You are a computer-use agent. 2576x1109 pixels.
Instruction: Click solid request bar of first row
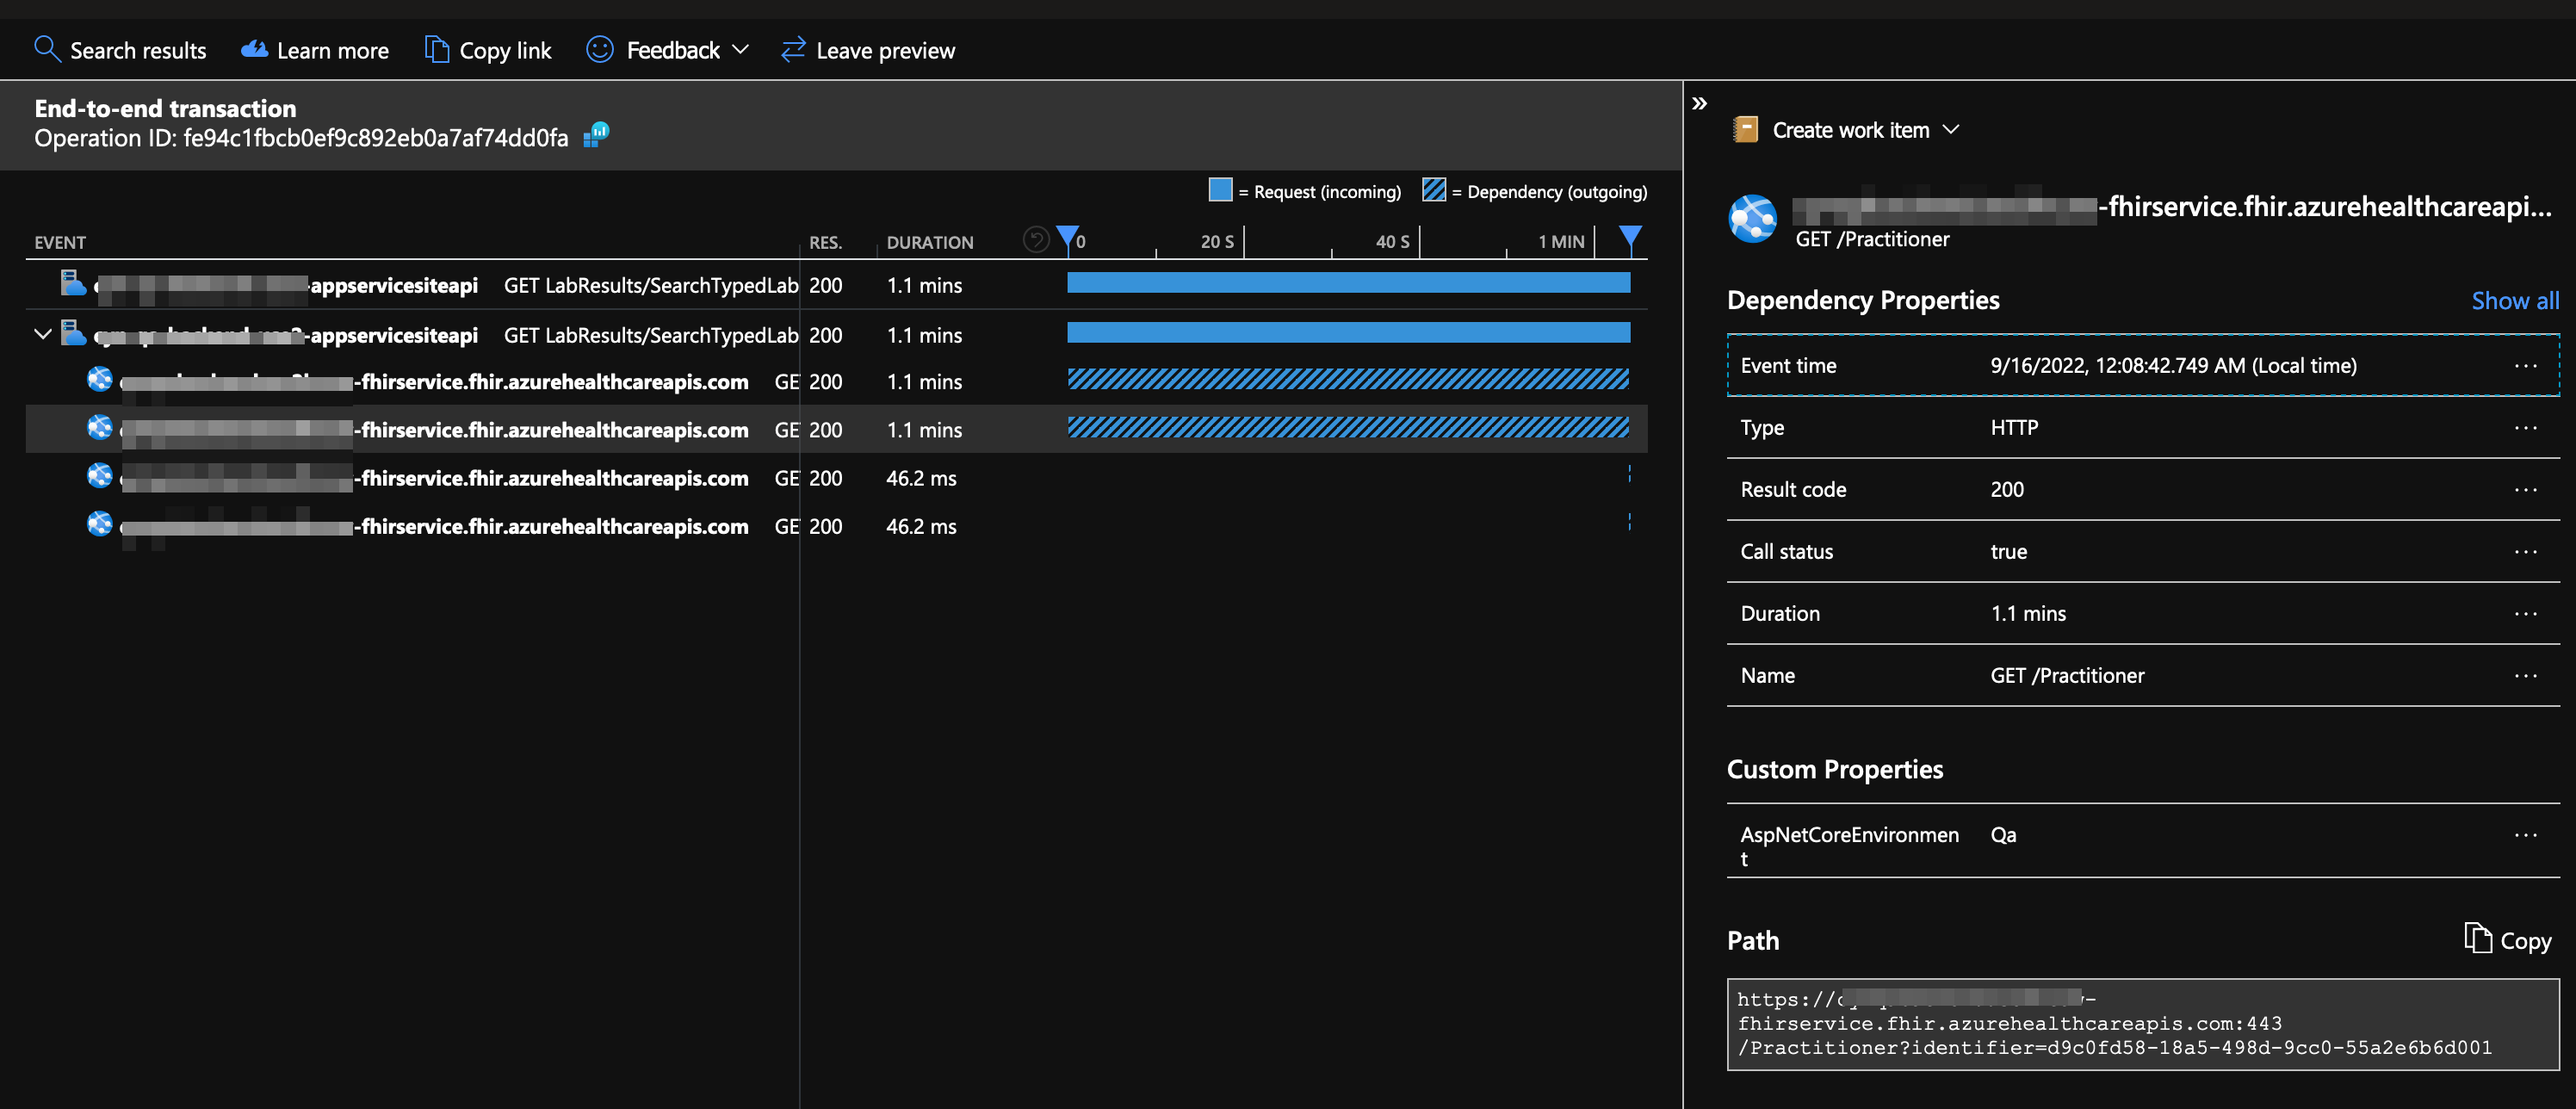click(x=1348, y=283)
